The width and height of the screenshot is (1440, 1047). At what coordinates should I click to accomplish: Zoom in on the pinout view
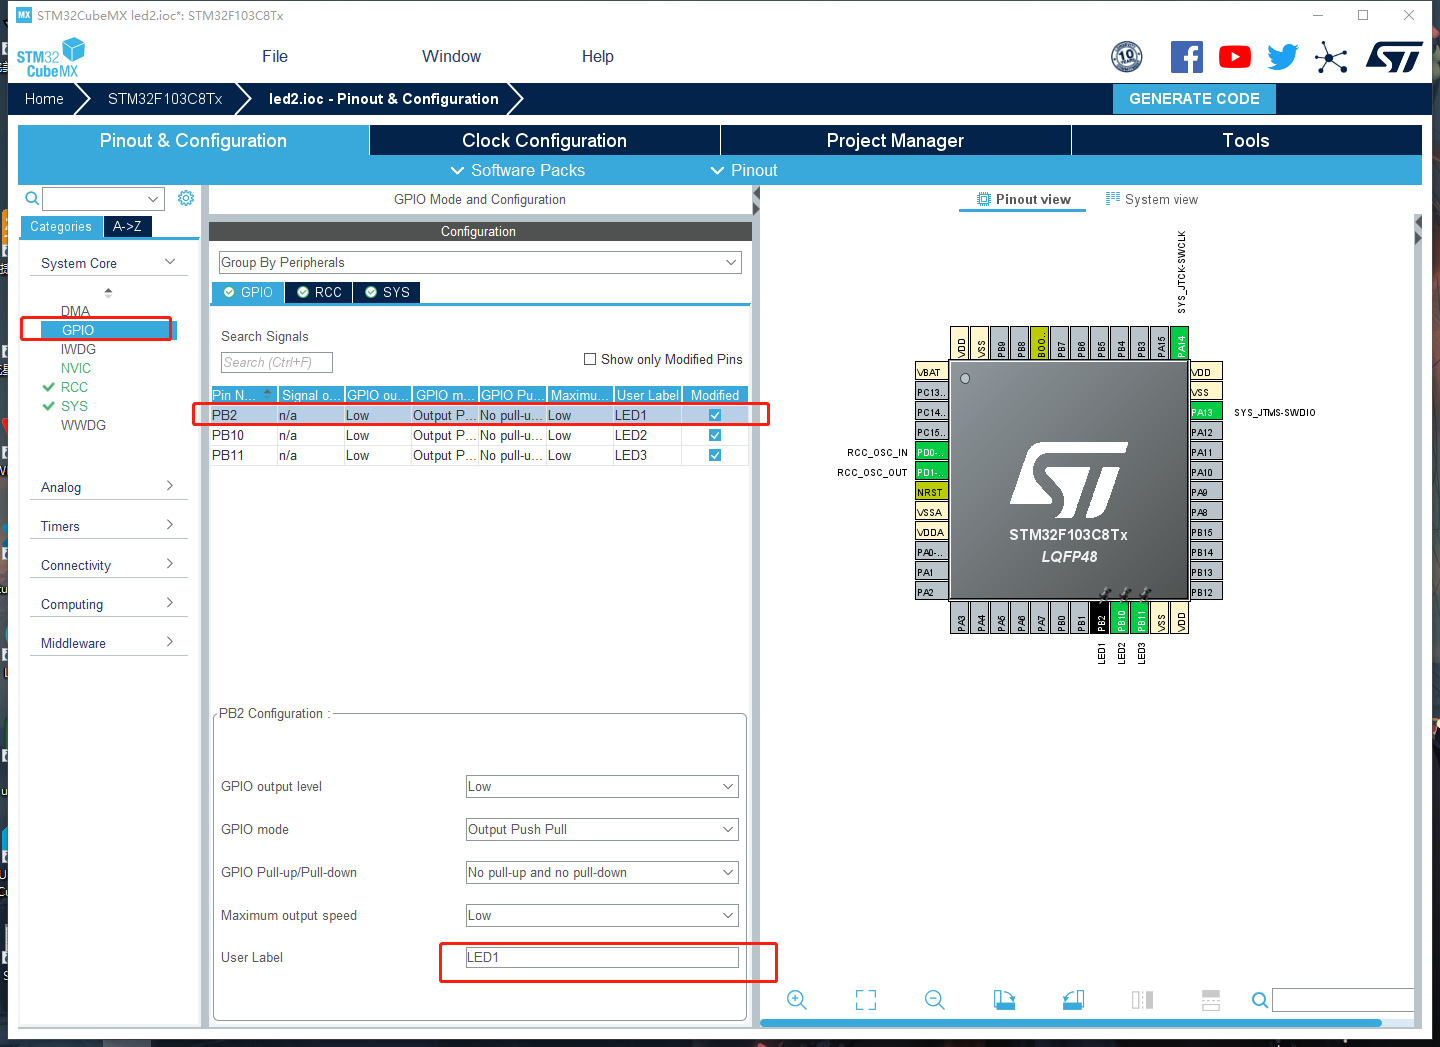[796, 1000]
